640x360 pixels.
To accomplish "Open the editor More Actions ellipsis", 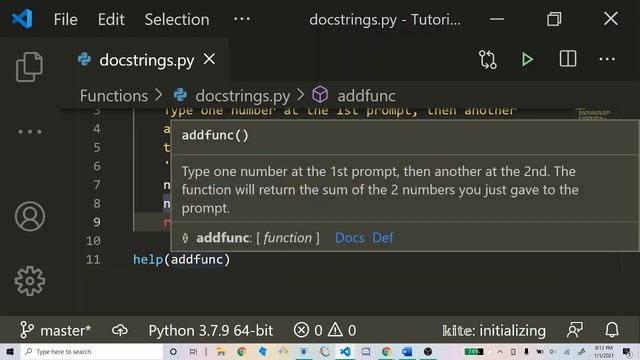I will click(607, 59).
